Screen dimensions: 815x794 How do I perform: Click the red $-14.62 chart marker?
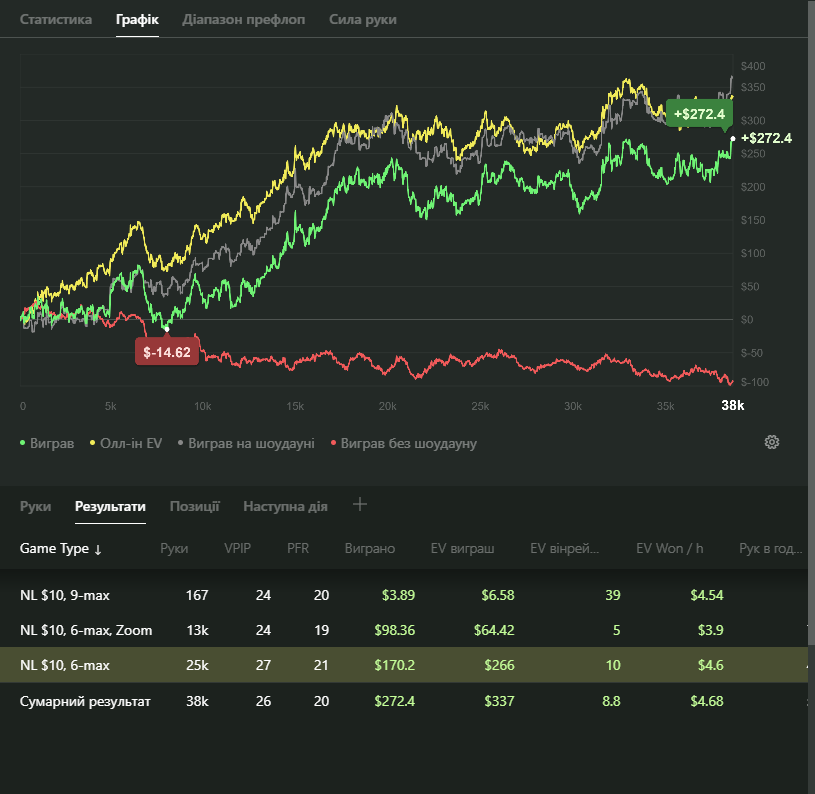coord(166,352)
